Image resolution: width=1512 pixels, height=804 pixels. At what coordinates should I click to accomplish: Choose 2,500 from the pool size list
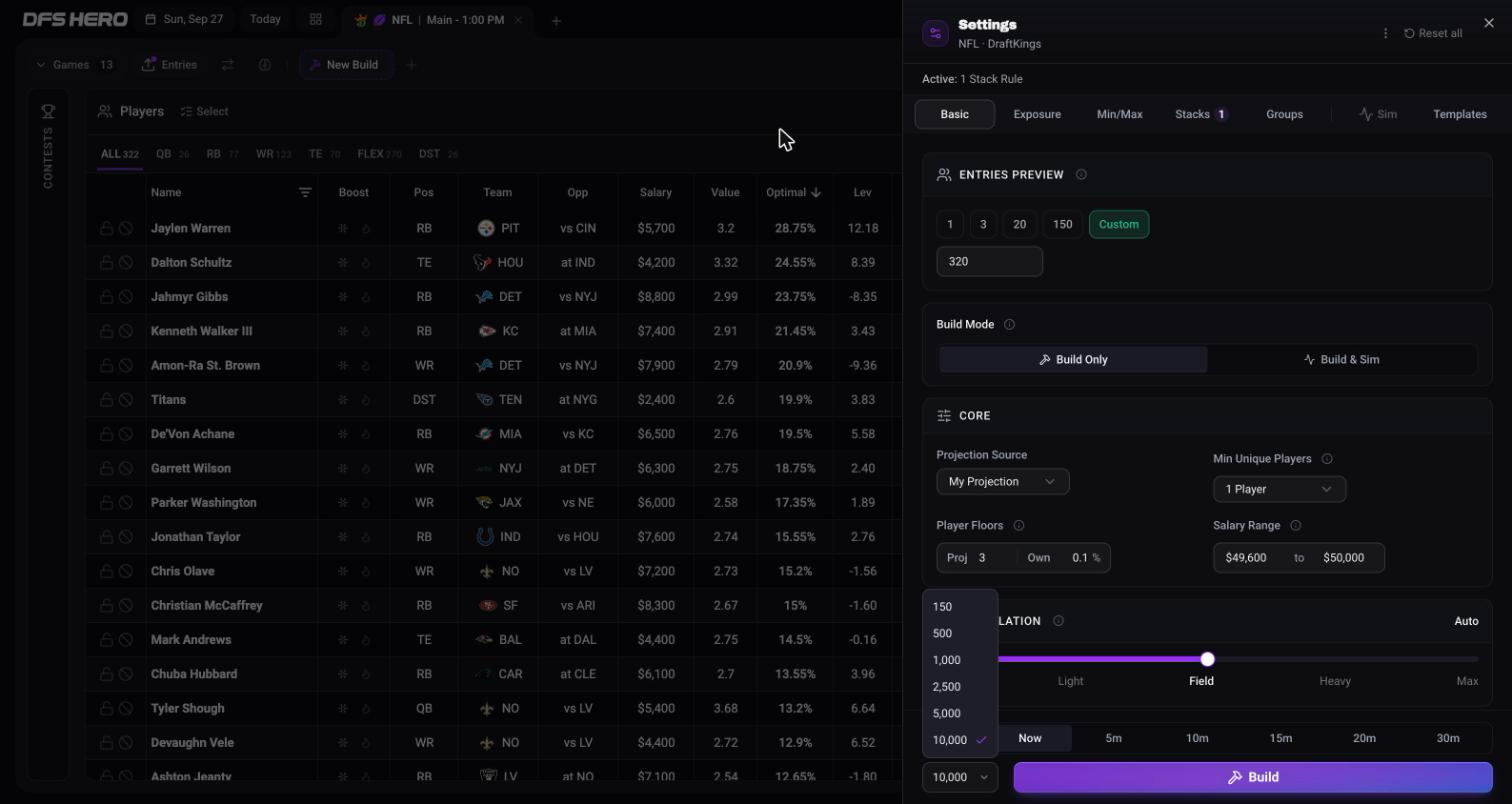pyautogui.click(x=960, y=687)
